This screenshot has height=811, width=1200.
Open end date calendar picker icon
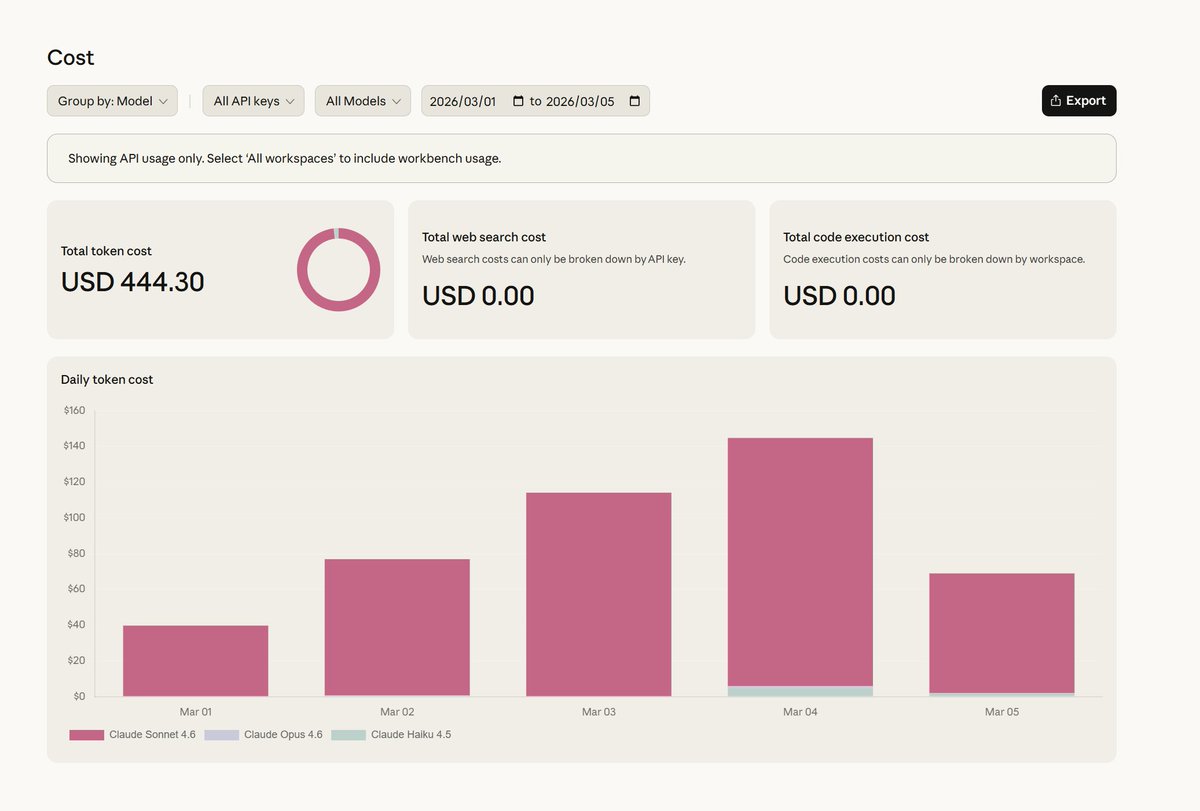pyautogui.click(x=634, y=101)
